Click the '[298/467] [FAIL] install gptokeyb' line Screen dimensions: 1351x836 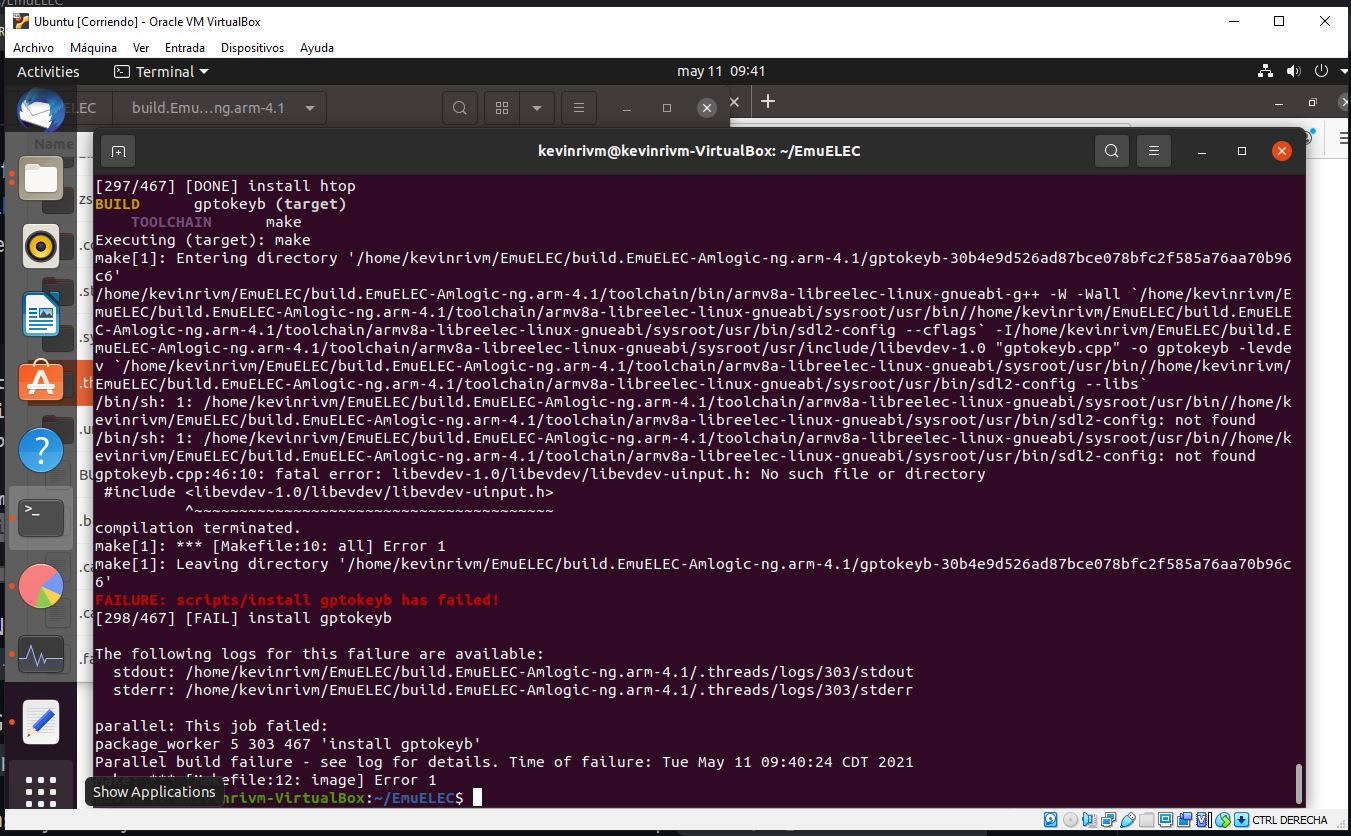[x=243, y=618]
